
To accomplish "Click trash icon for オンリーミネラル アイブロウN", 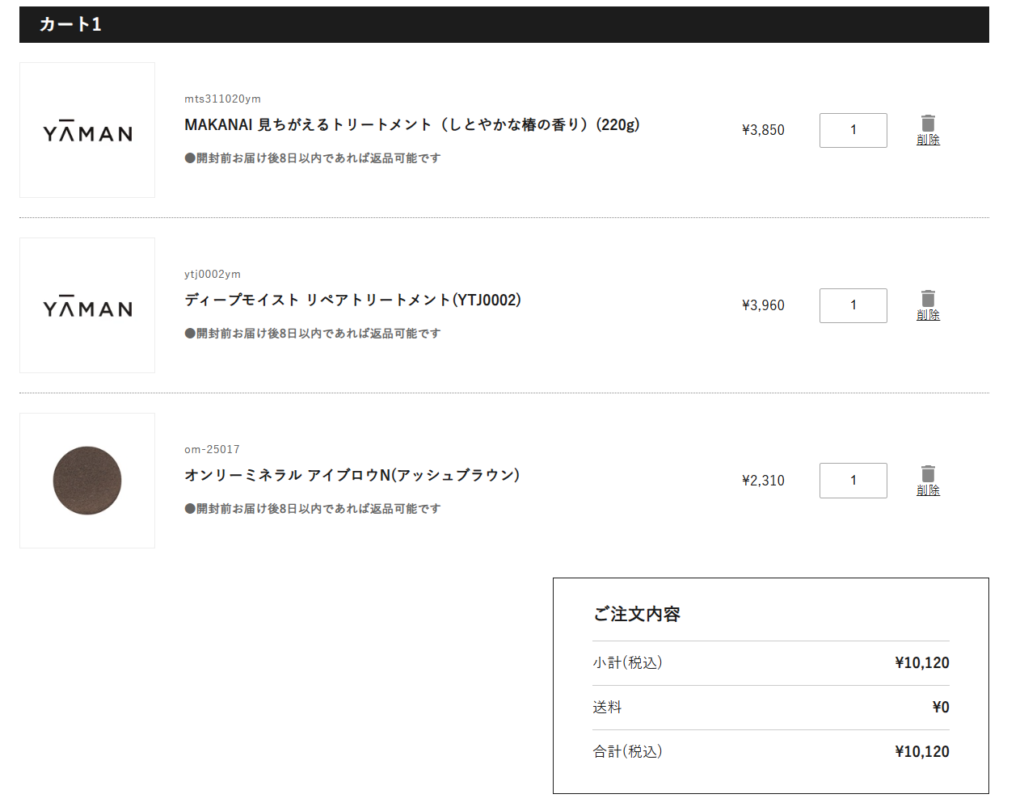I will pyautogui.click(x=927, y=473).
